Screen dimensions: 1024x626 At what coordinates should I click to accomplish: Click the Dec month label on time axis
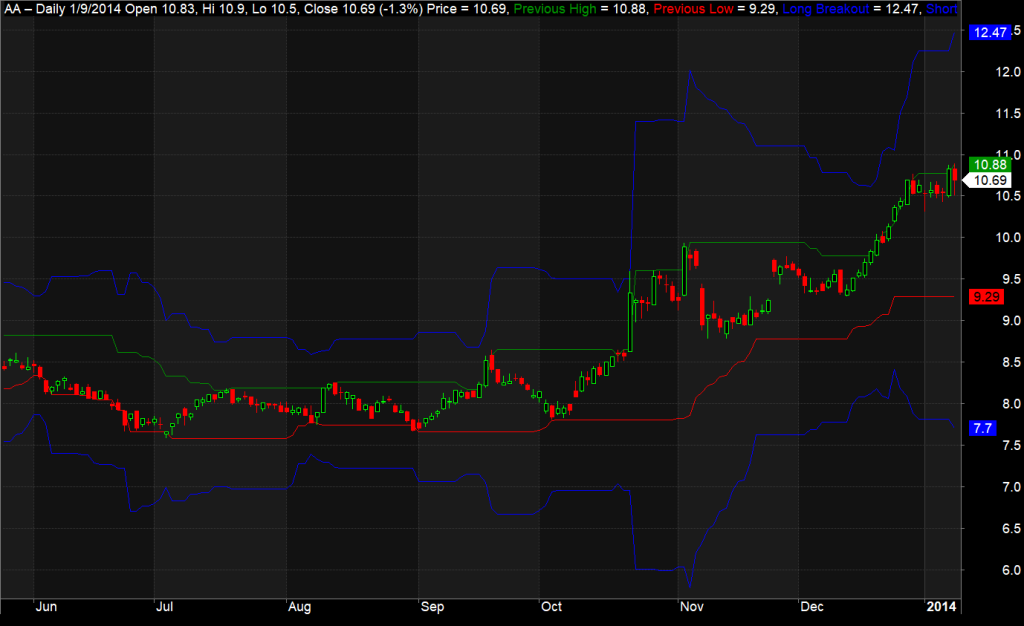[x=812, y=607]
